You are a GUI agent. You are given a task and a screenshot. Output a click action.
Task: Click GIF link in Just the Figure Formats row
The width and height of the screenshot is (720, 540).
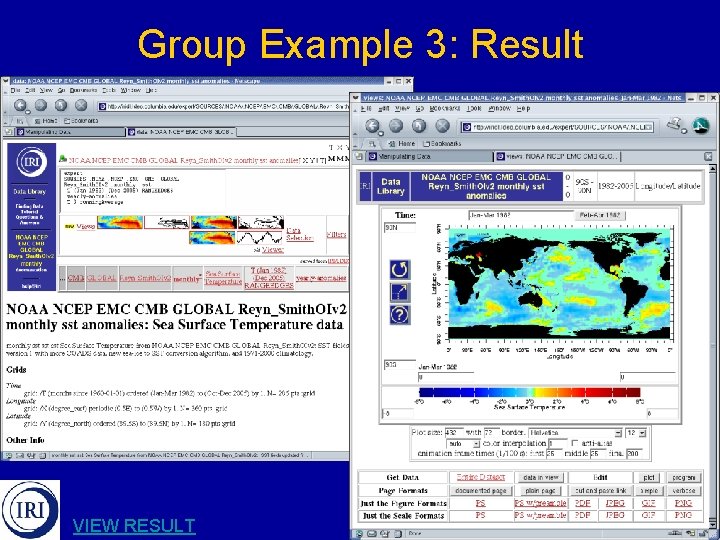(648, 503)
